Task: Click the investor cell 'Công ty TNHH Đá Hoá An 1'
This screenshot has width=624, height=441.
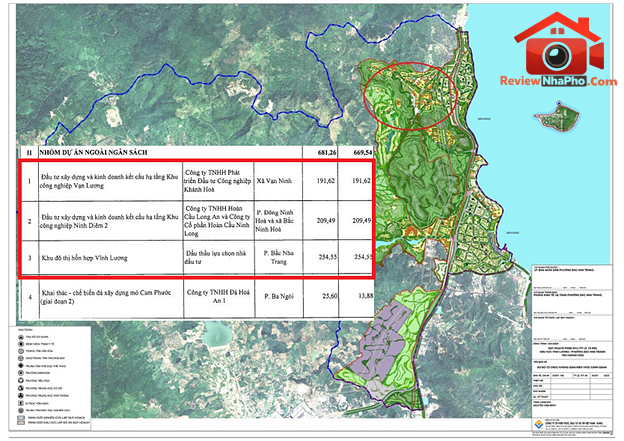Action: 218,297
